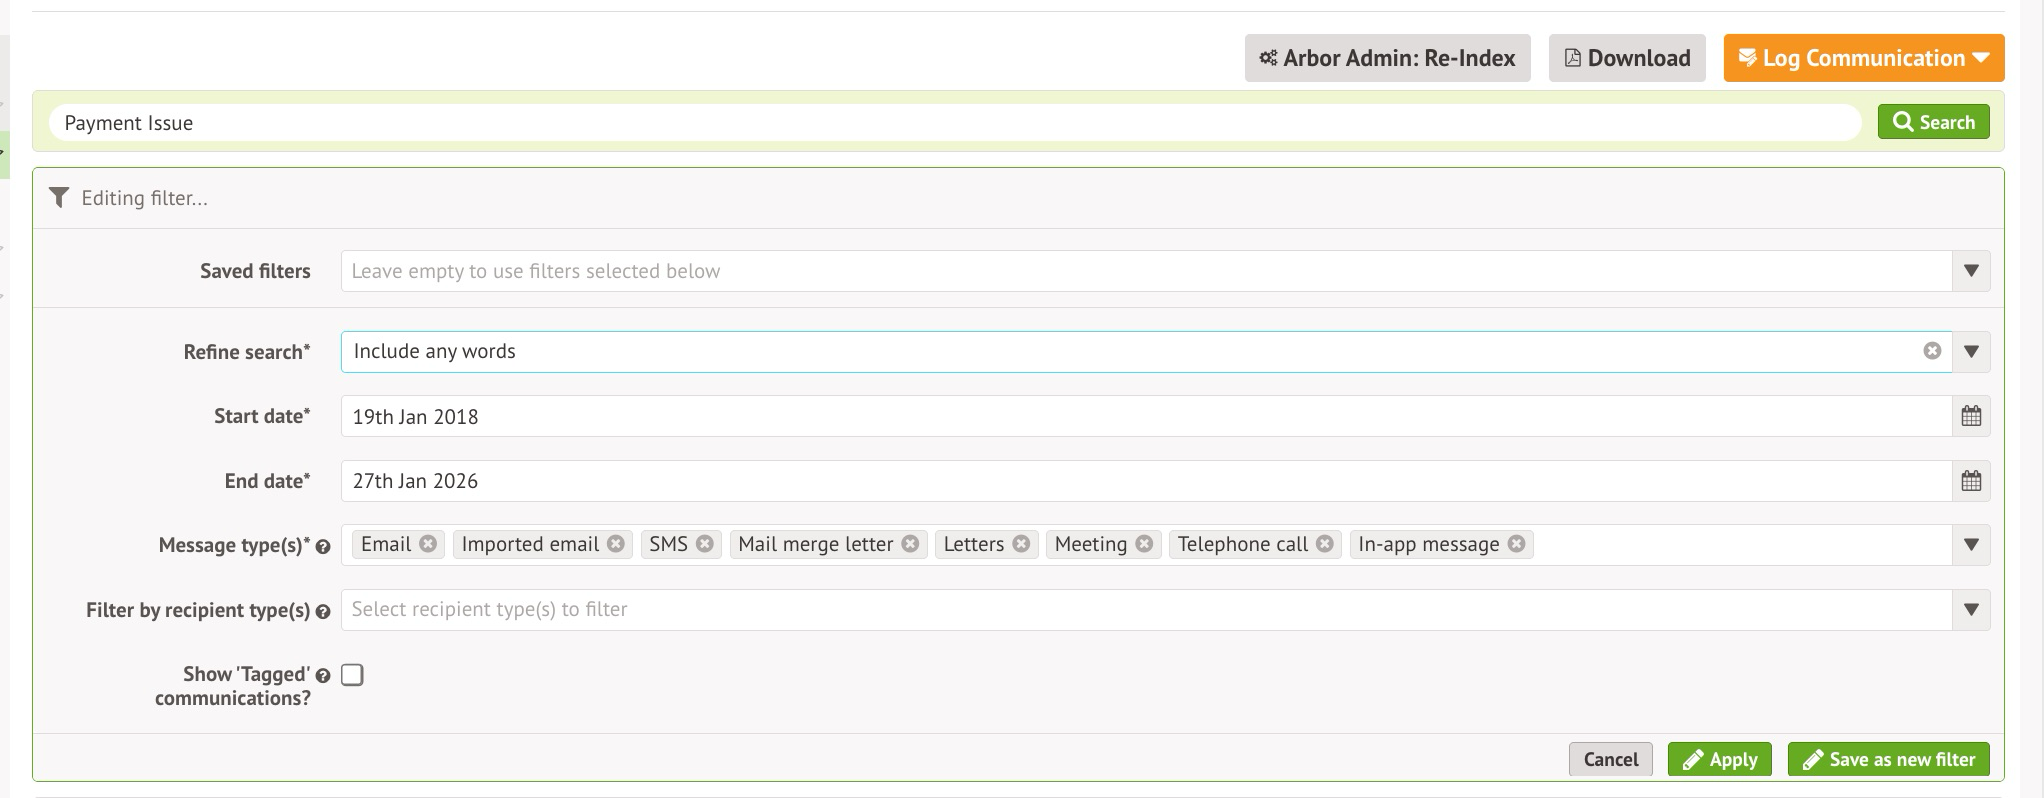Open the Start date calendar picker
The height and width of the screenshot is (798, 2044).
point(1970,416)
